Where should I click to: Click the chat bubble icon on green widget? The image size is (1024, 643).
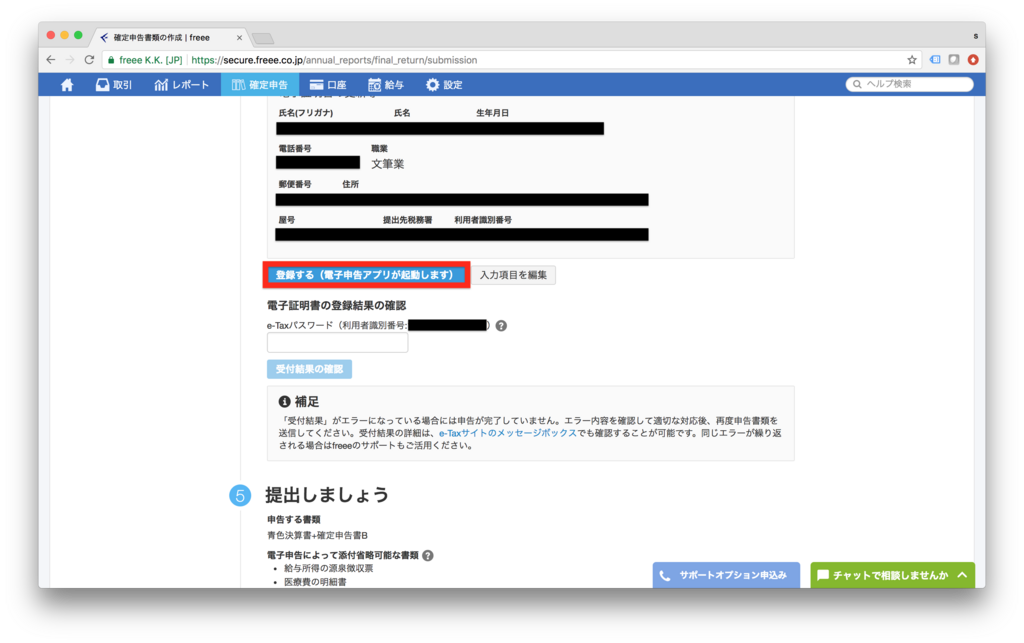coord(822,575)
